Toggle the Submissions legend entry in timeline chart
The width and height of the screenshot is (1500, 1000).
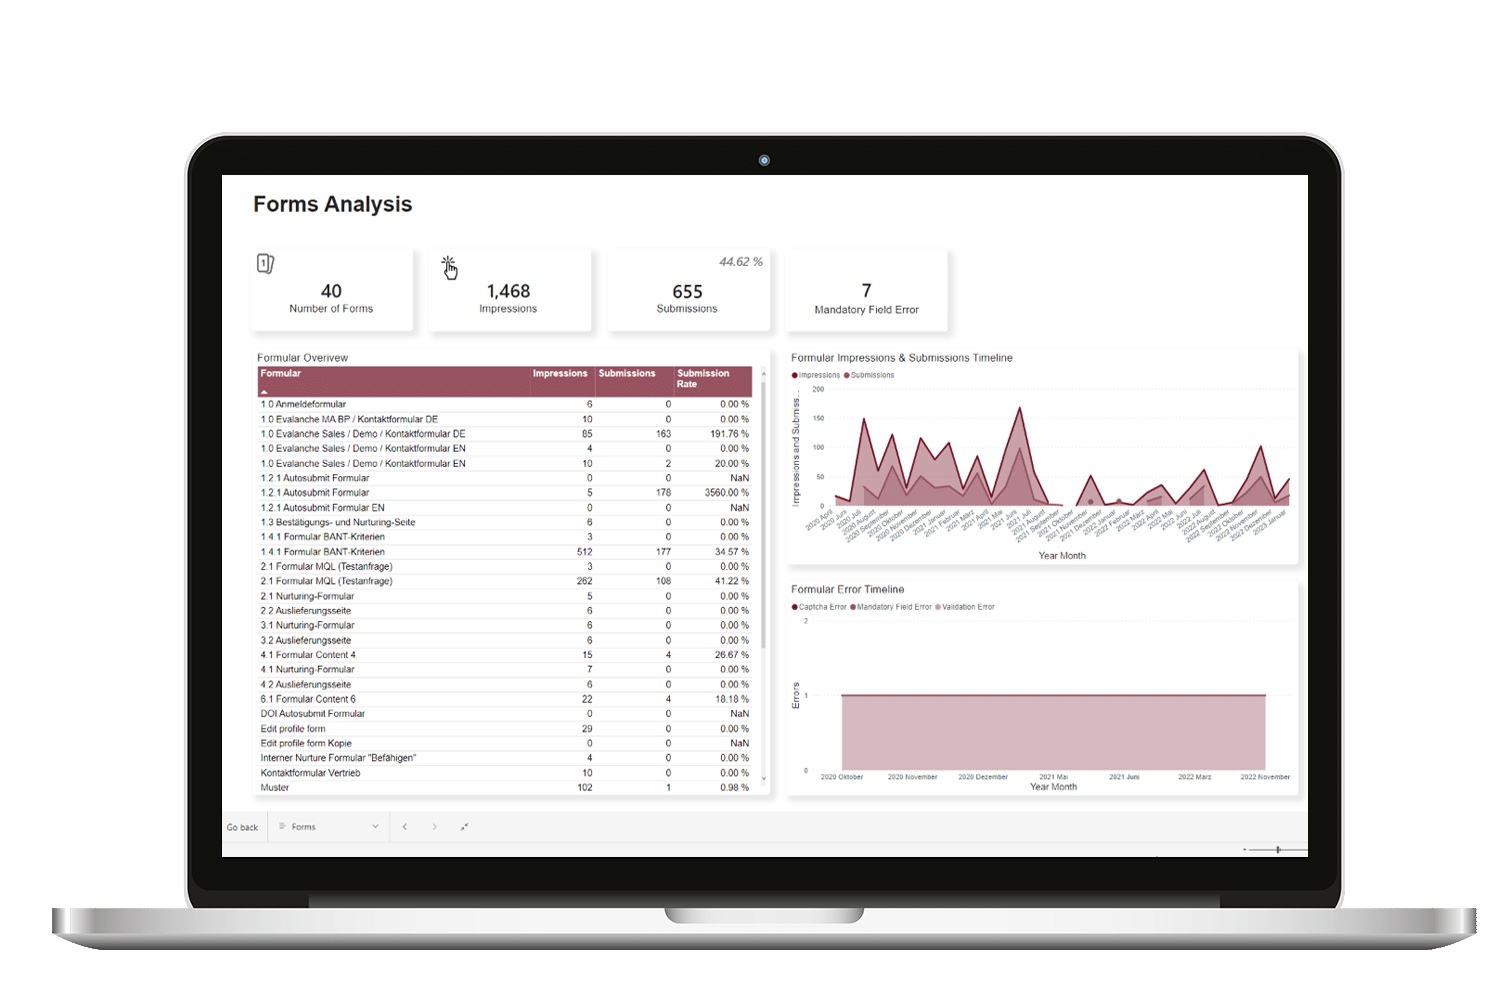(x=869, y=375)
